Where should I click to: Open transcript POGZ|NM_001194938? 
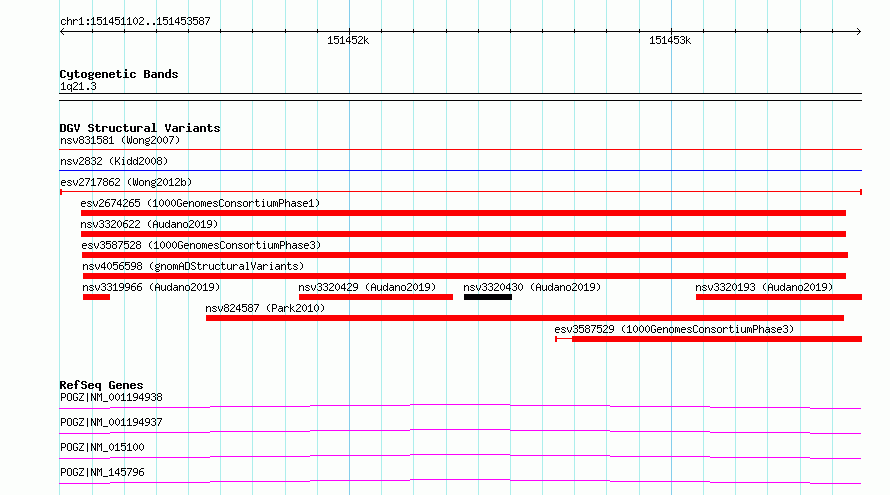pyautogui.click(x=111, y=397)
